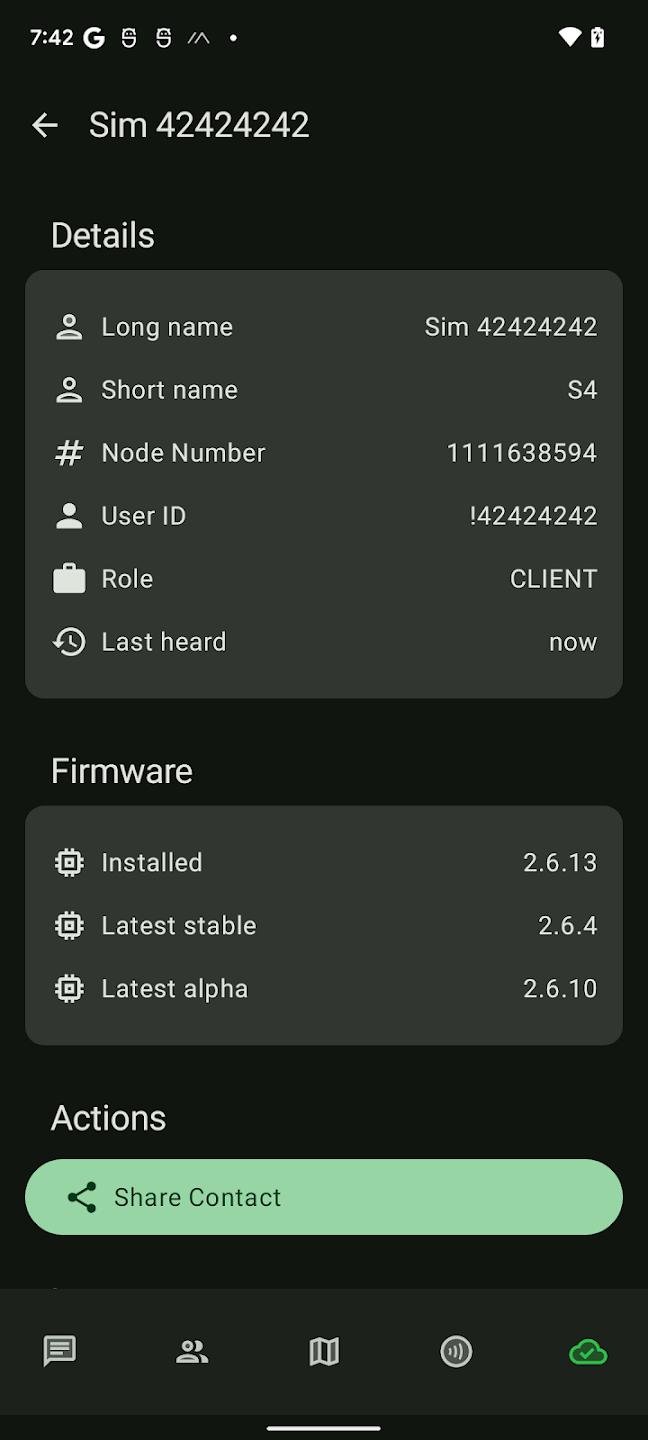This screenshot has height=1440, width=648.
Task: Open the Map view icon
Action: click(x=324, y=1352)
